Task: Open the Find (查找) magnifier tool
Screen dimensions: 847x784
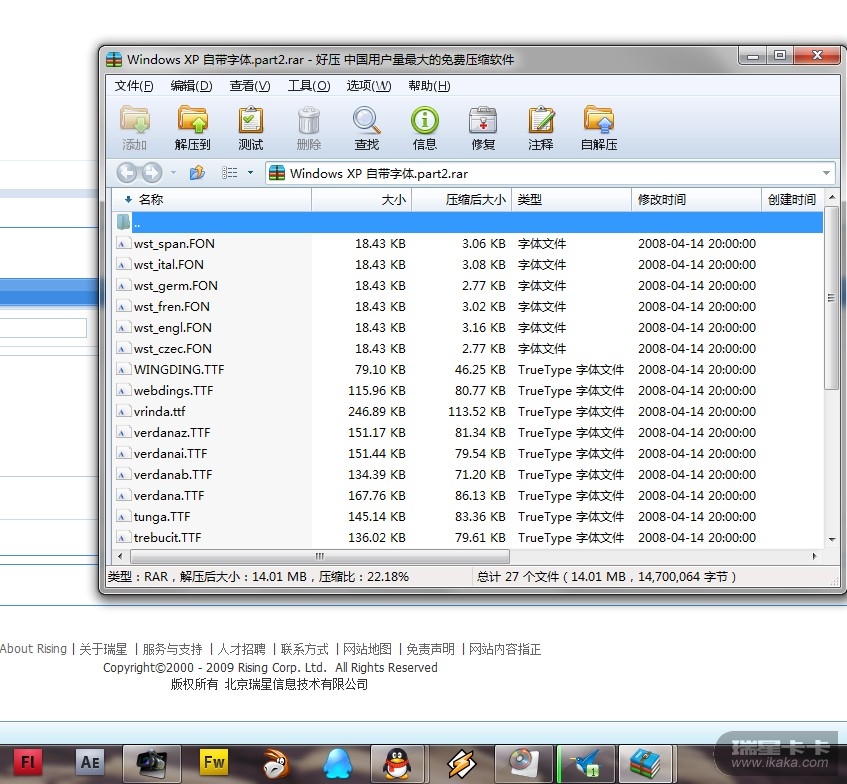Action: 367,129
